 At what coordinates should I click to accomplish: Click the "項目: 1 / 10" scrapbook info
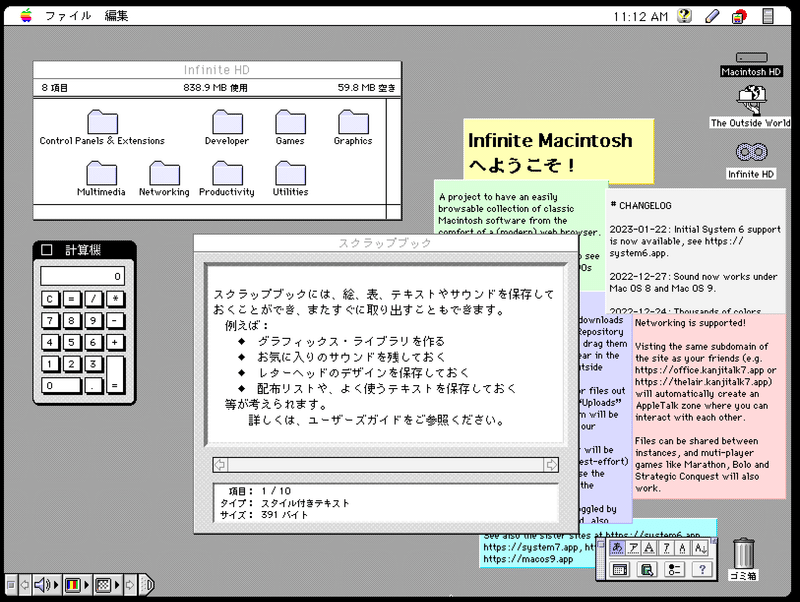click(260, 491)
